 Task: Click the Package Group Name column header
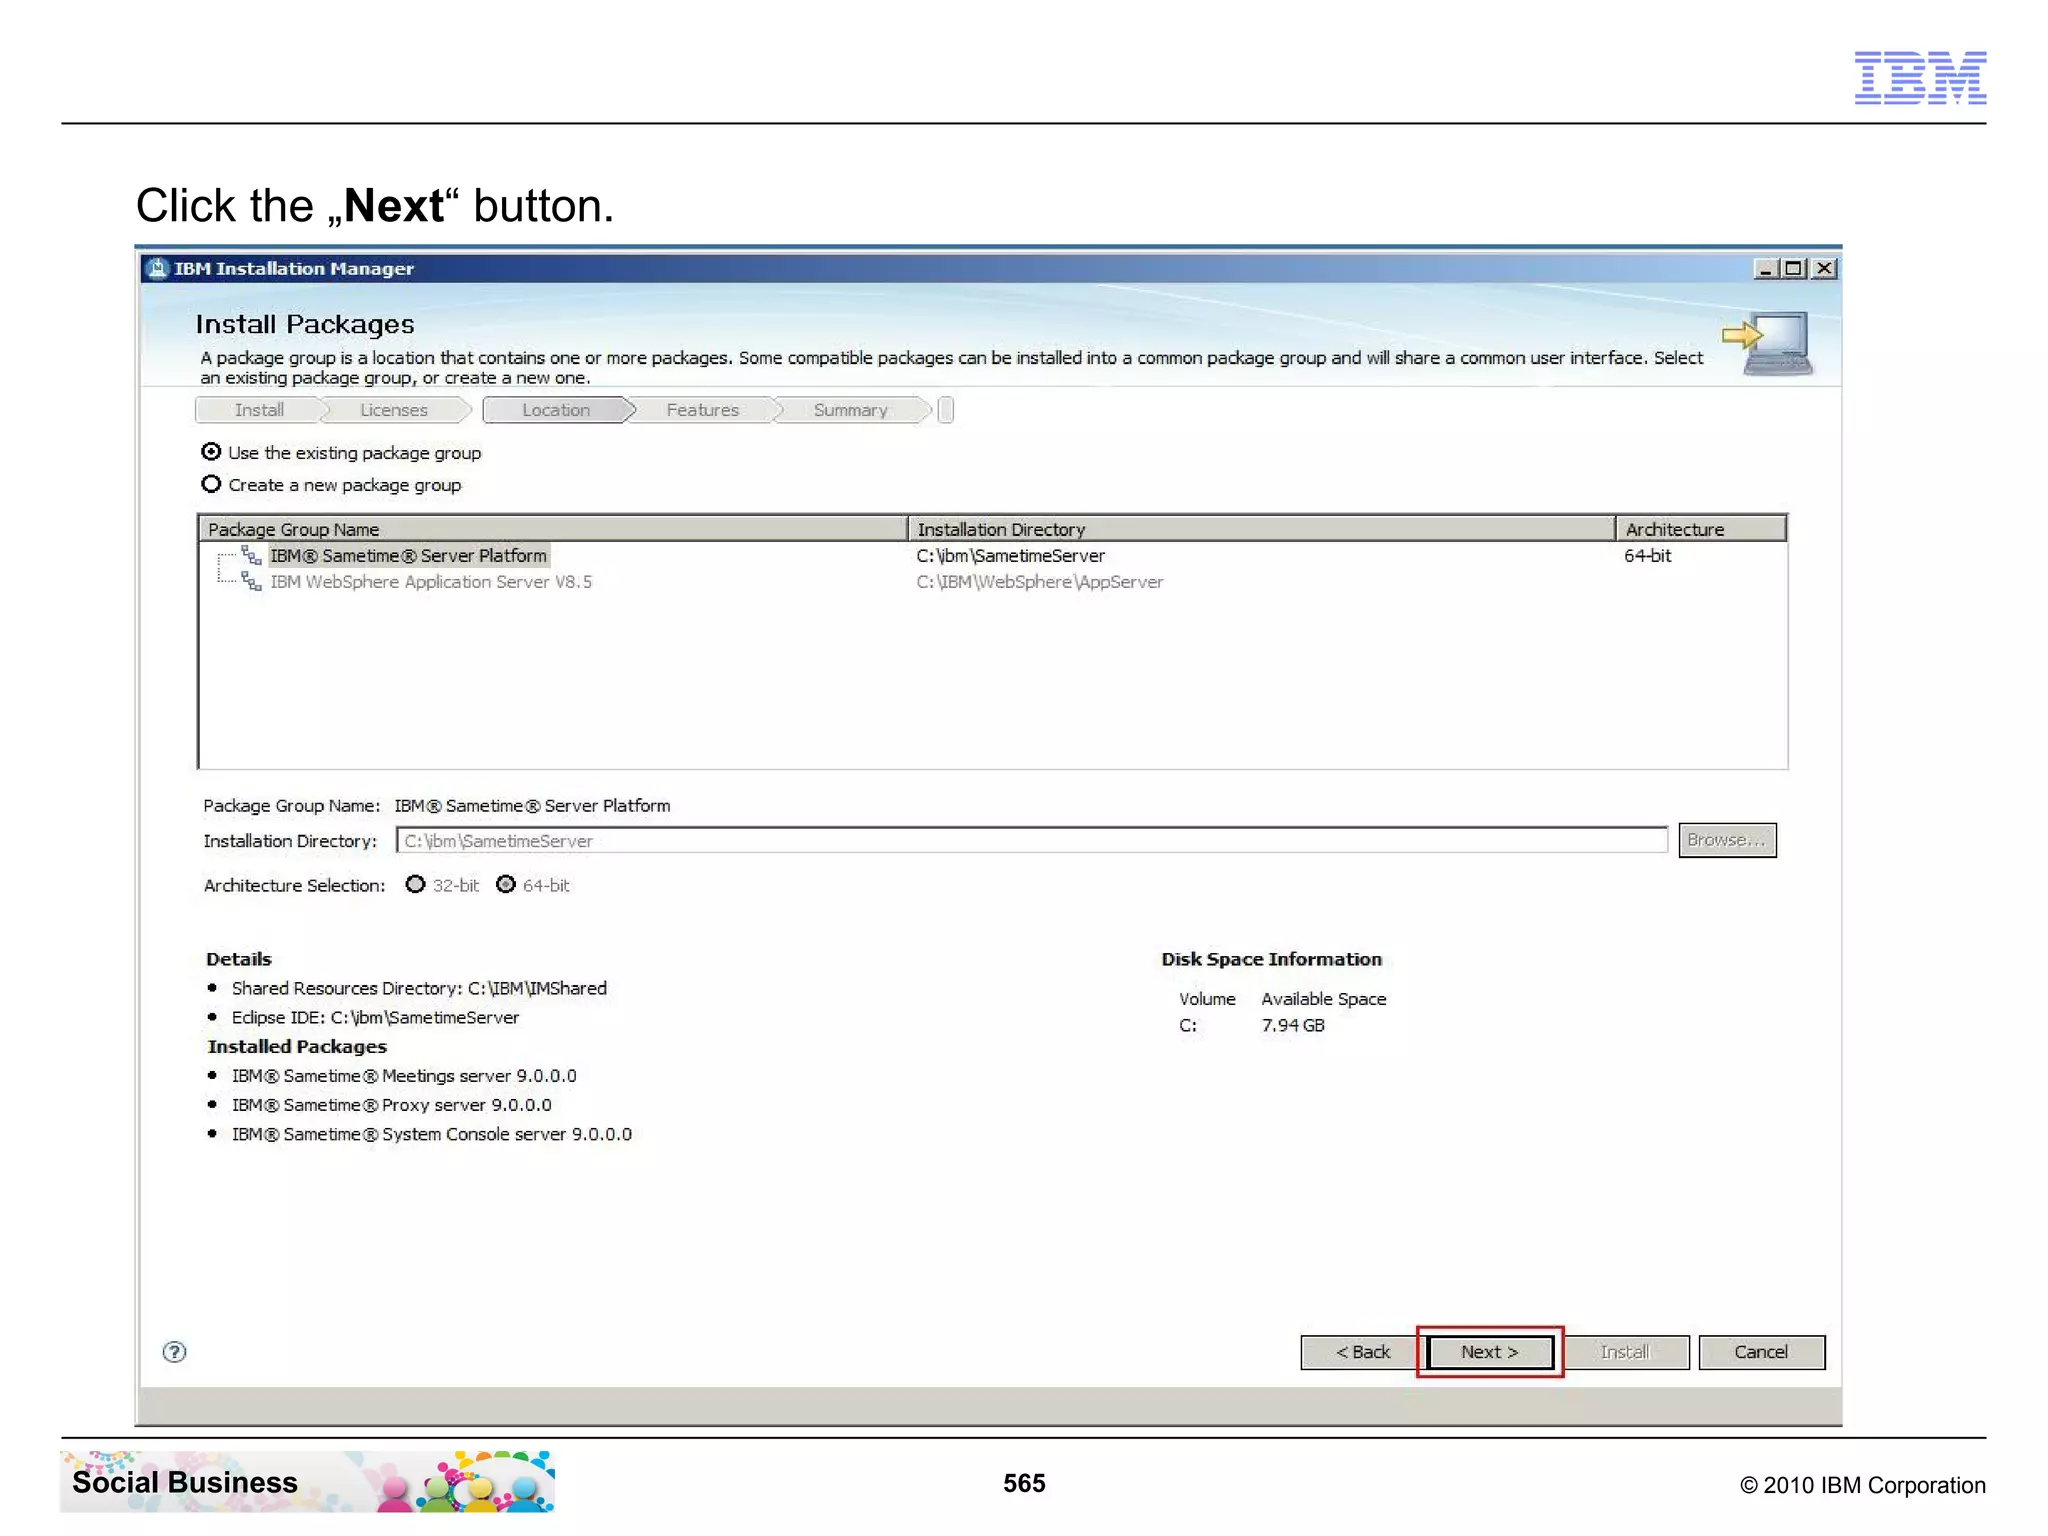pyautogui.click(x=553, y=529)
